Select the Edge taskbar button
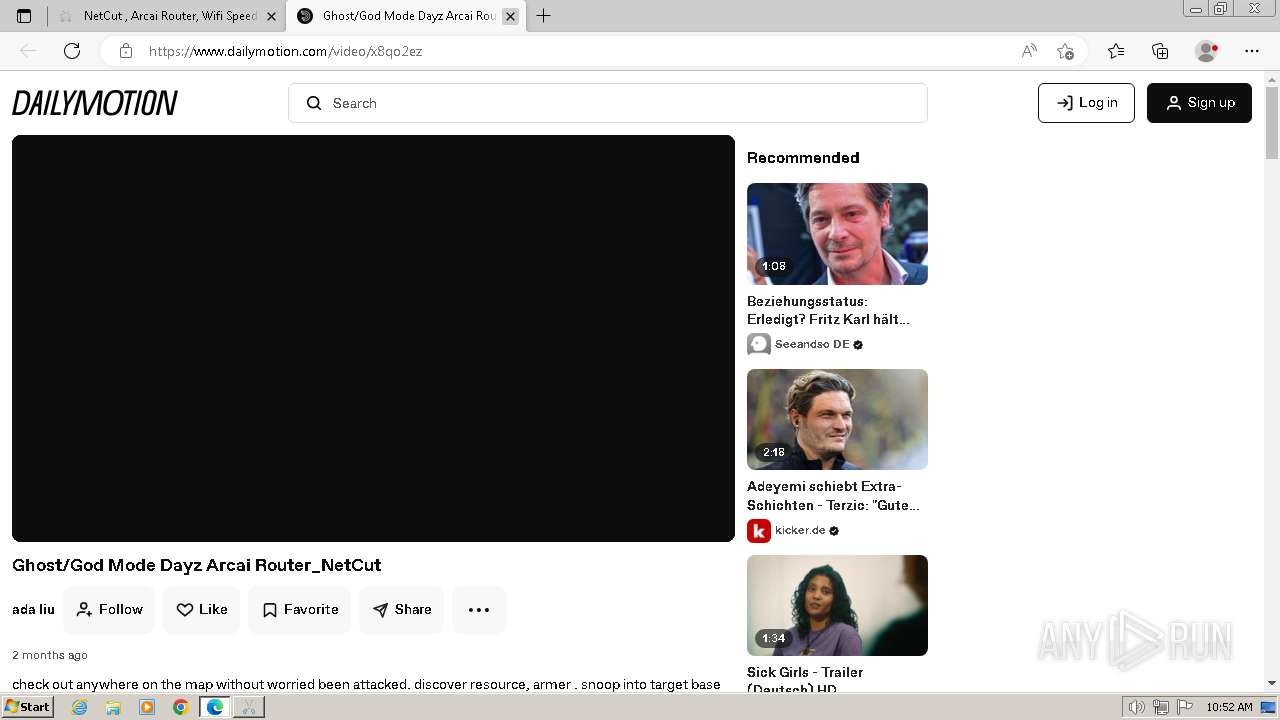Image resolution: width=1280 pixels, height=720 pixels. [215, 707]
